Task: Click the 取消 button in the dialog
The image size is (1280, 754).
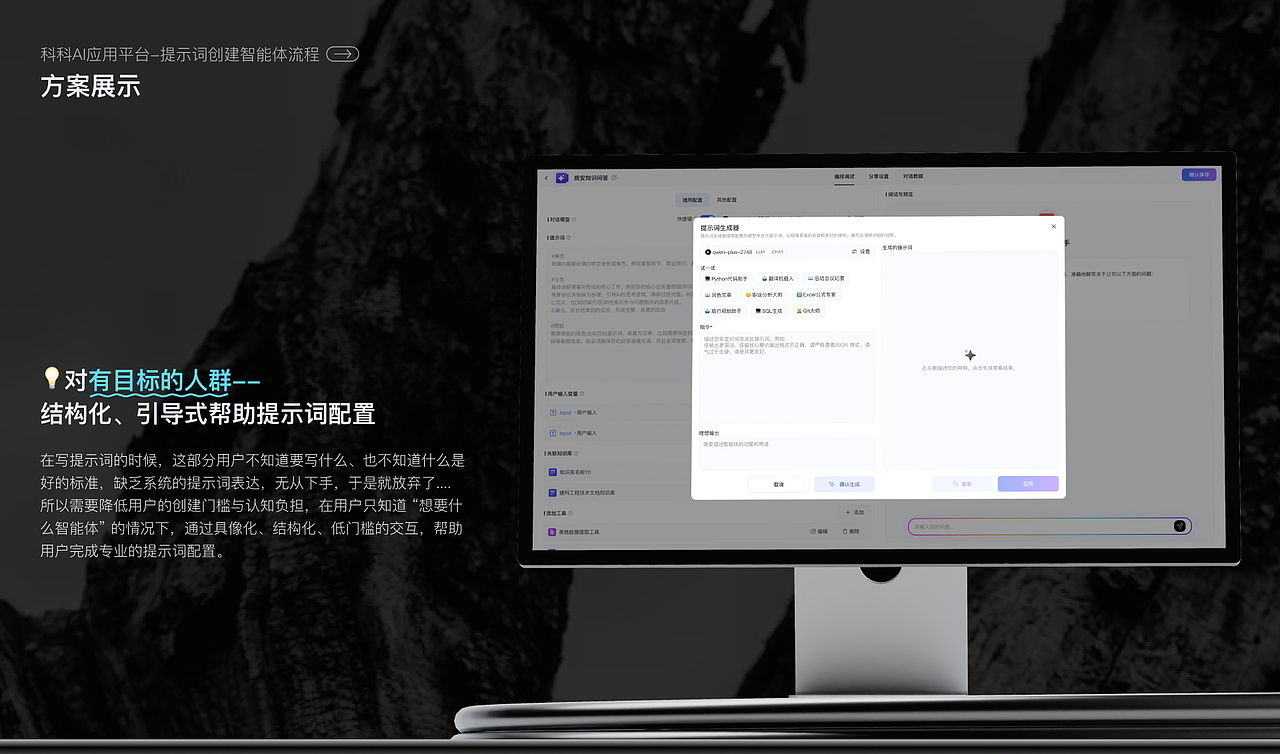Action: (778, 484)
